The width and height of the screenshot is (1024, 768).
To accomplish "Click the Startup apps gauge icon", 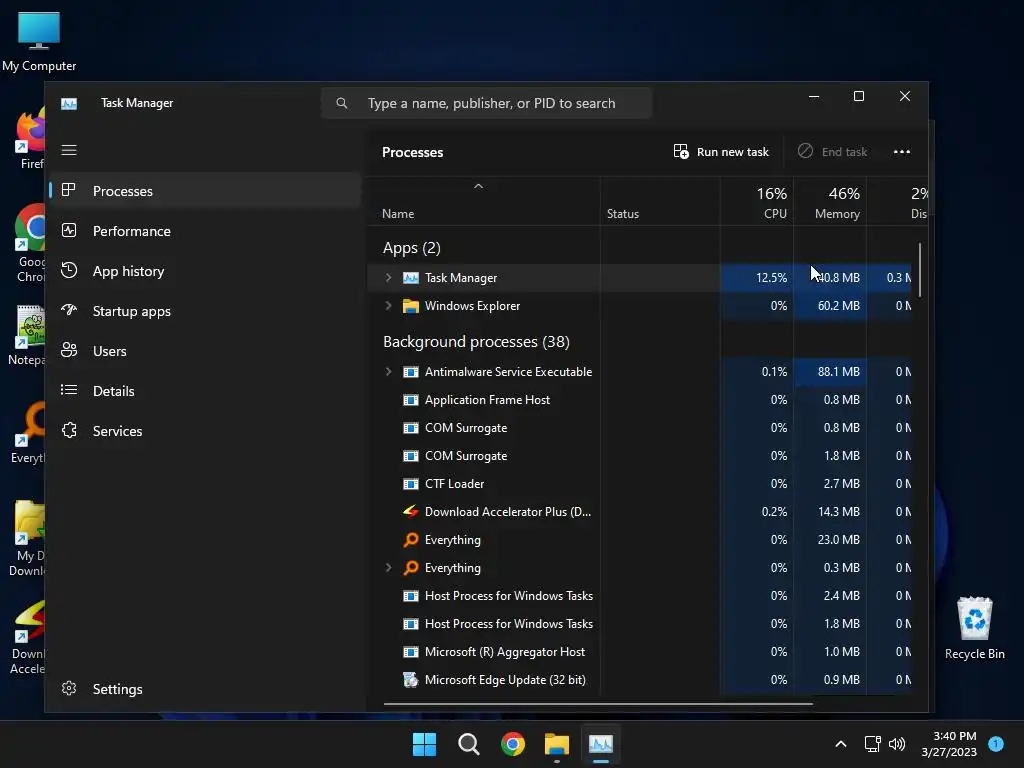I will point(69,310).
